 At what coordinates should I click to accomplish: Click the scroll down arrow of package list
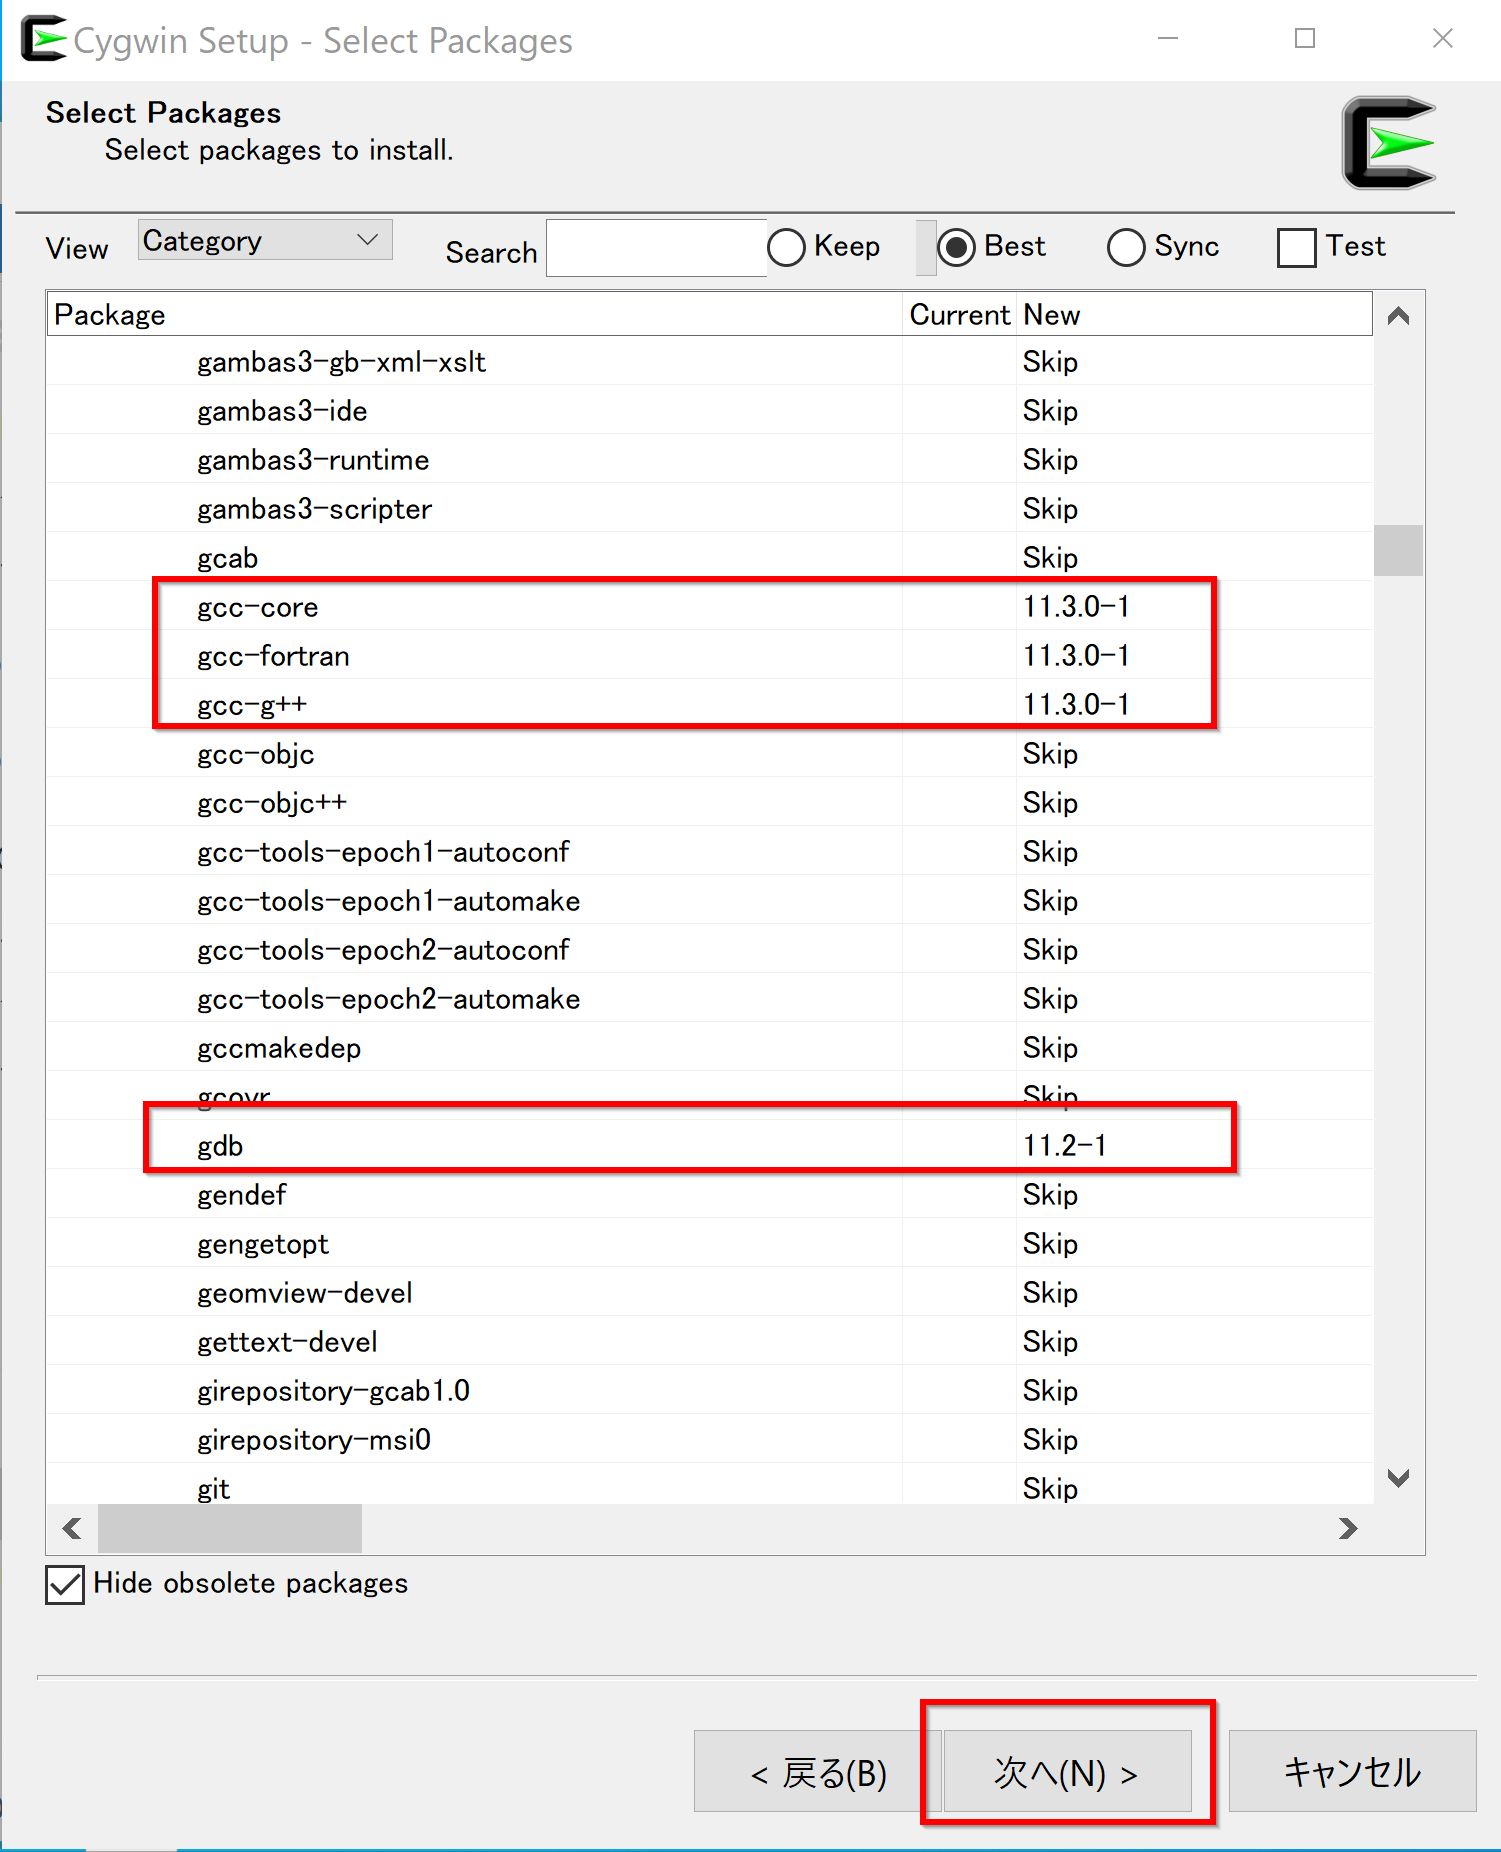point(1398,1477)
